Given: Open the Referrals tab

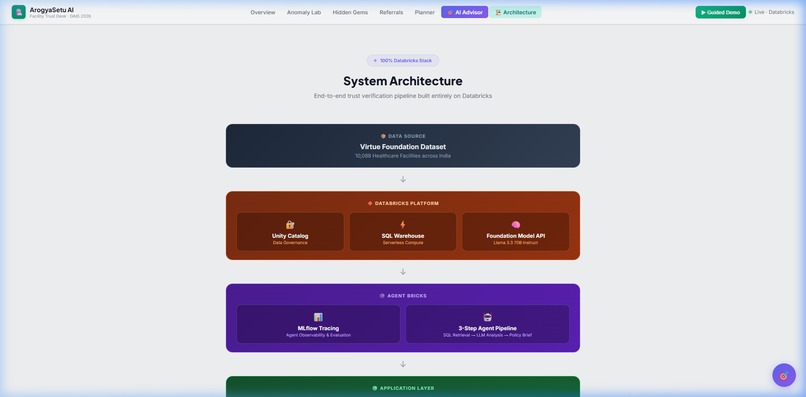Looking at the screenshot, I should 391,12.
